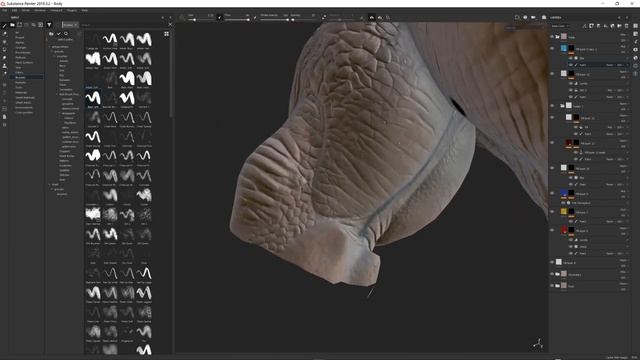This screenshot has height=360, width=640.
Task: Hide the dark blue thumbnail fill layer
Action: pyautogui.click(x=552, y=193)
